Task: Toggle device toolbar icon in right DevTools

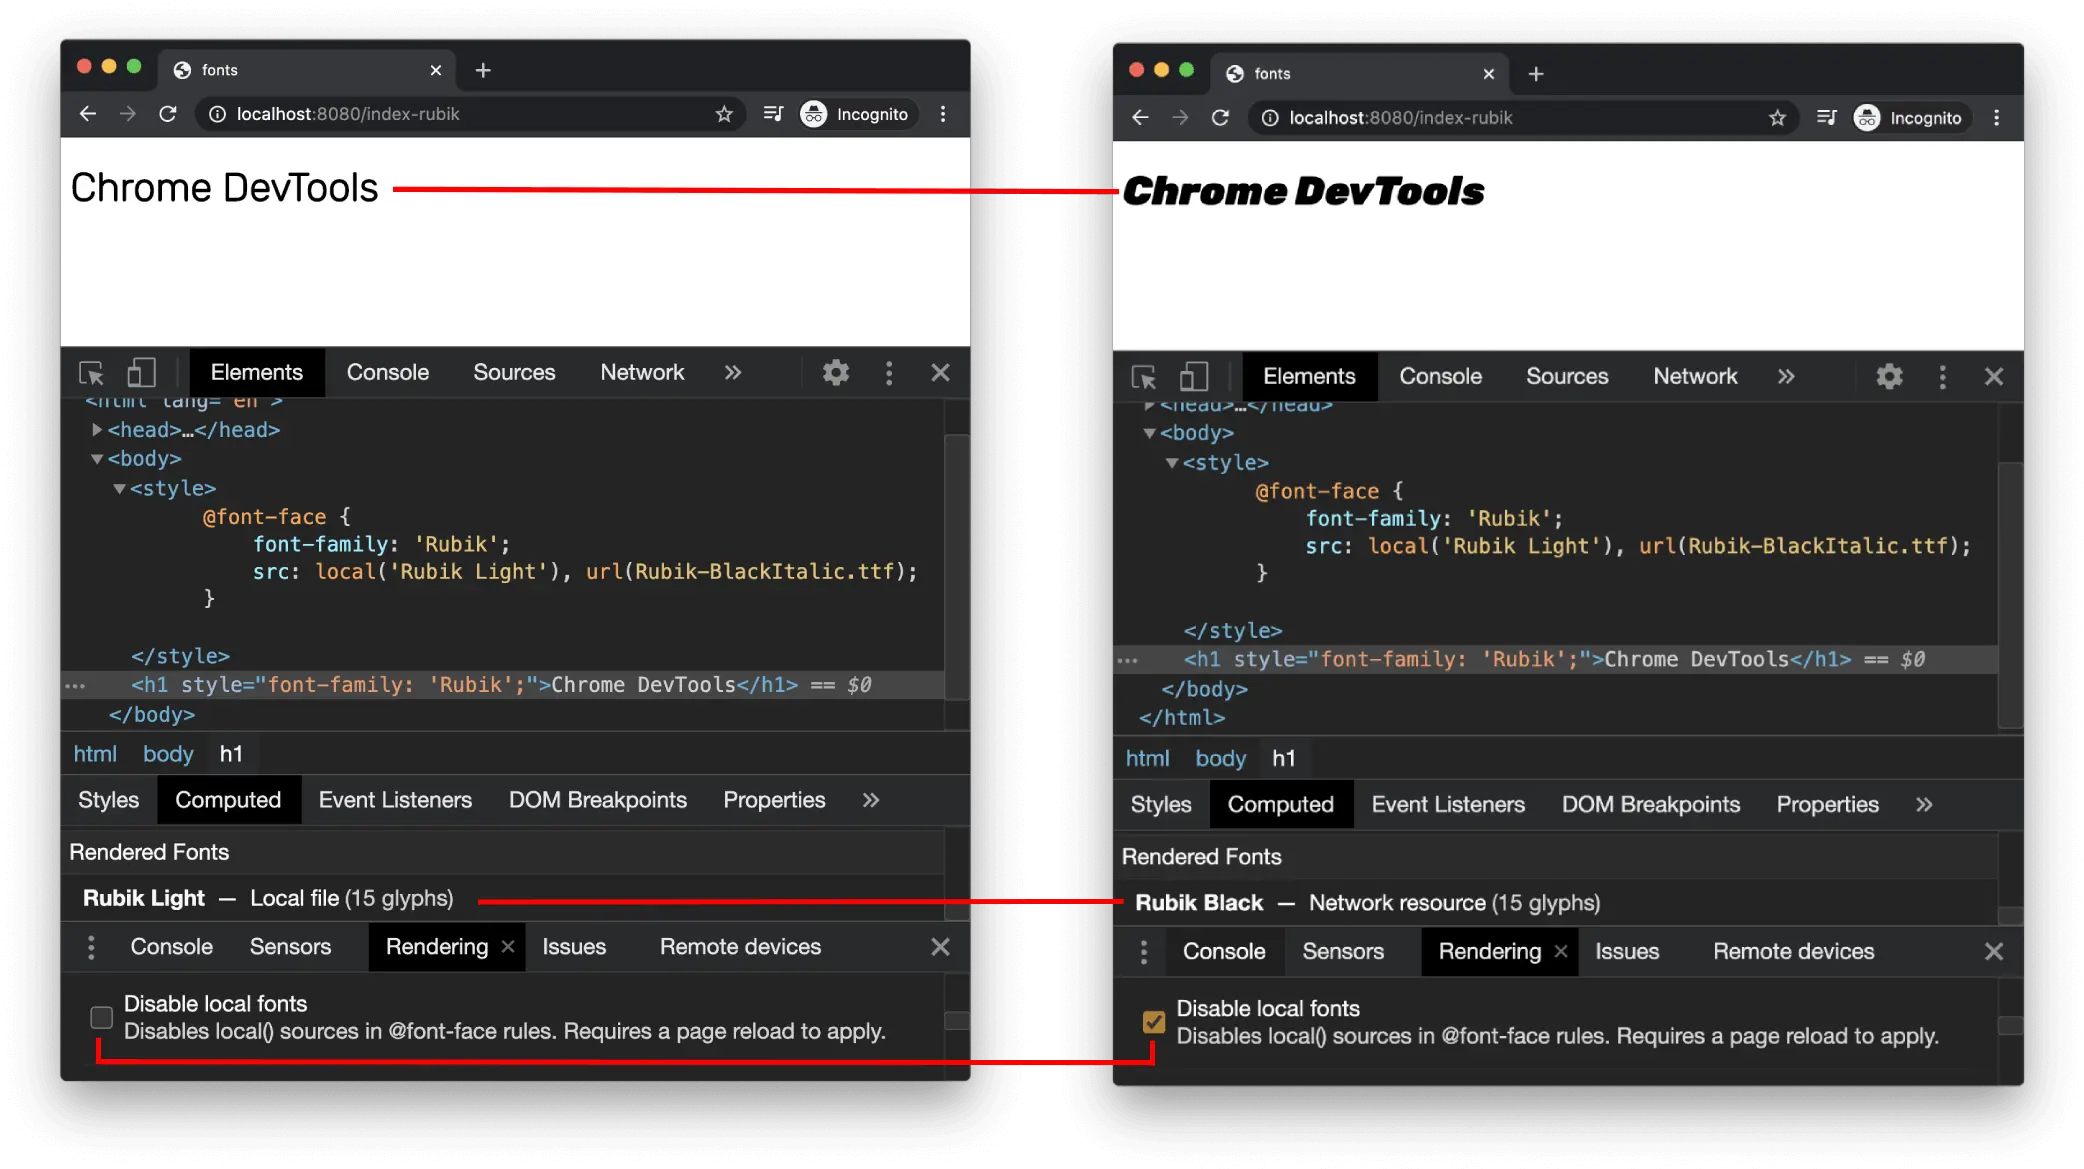Action: click(1195, 377)
